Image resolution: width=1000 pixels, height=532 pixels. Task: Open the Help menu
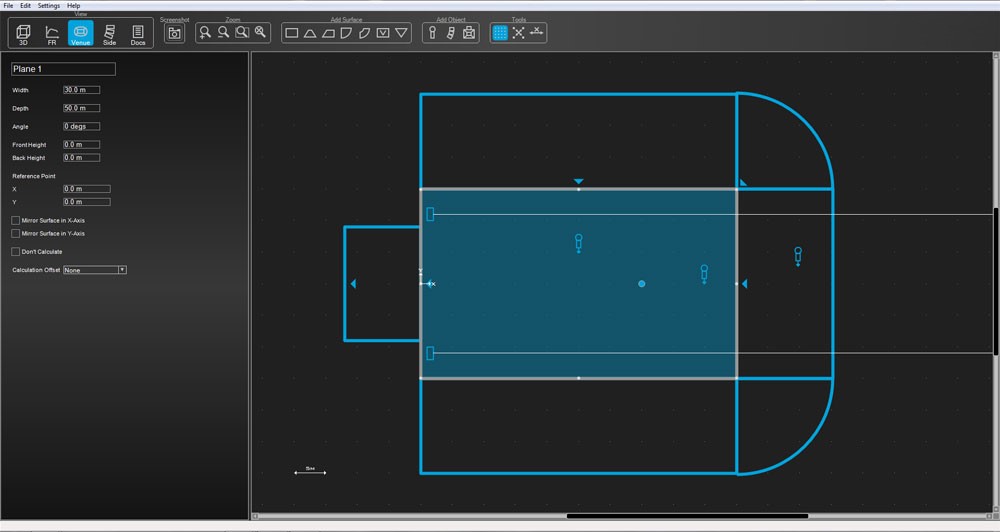(74, 5)
